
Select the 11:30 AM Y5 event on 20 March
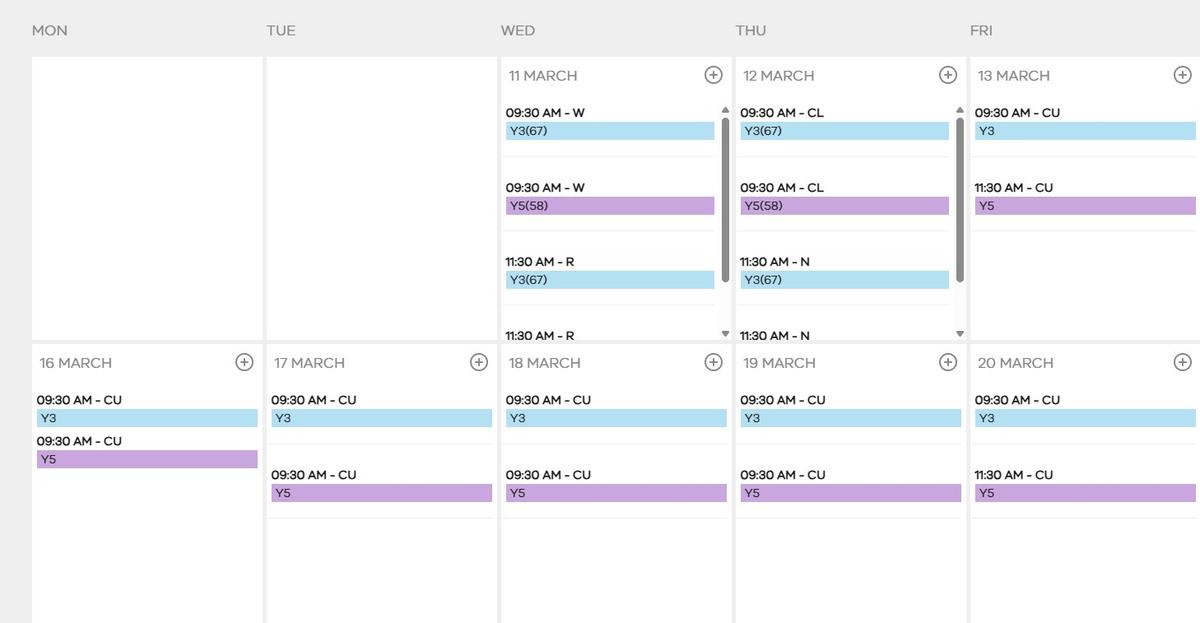[1085, 493]
